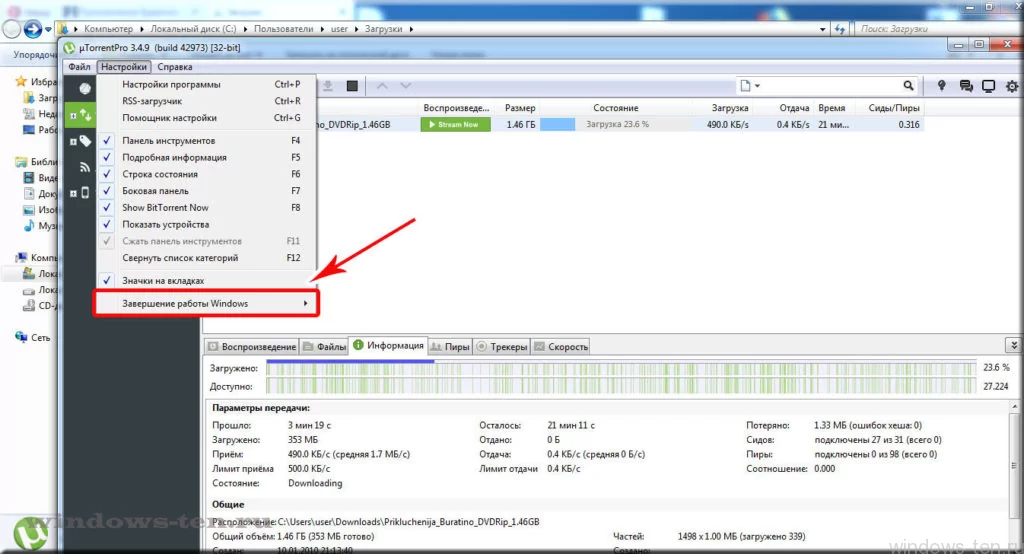
Task: Open the remote monitor icon
Action: point(989,86)
